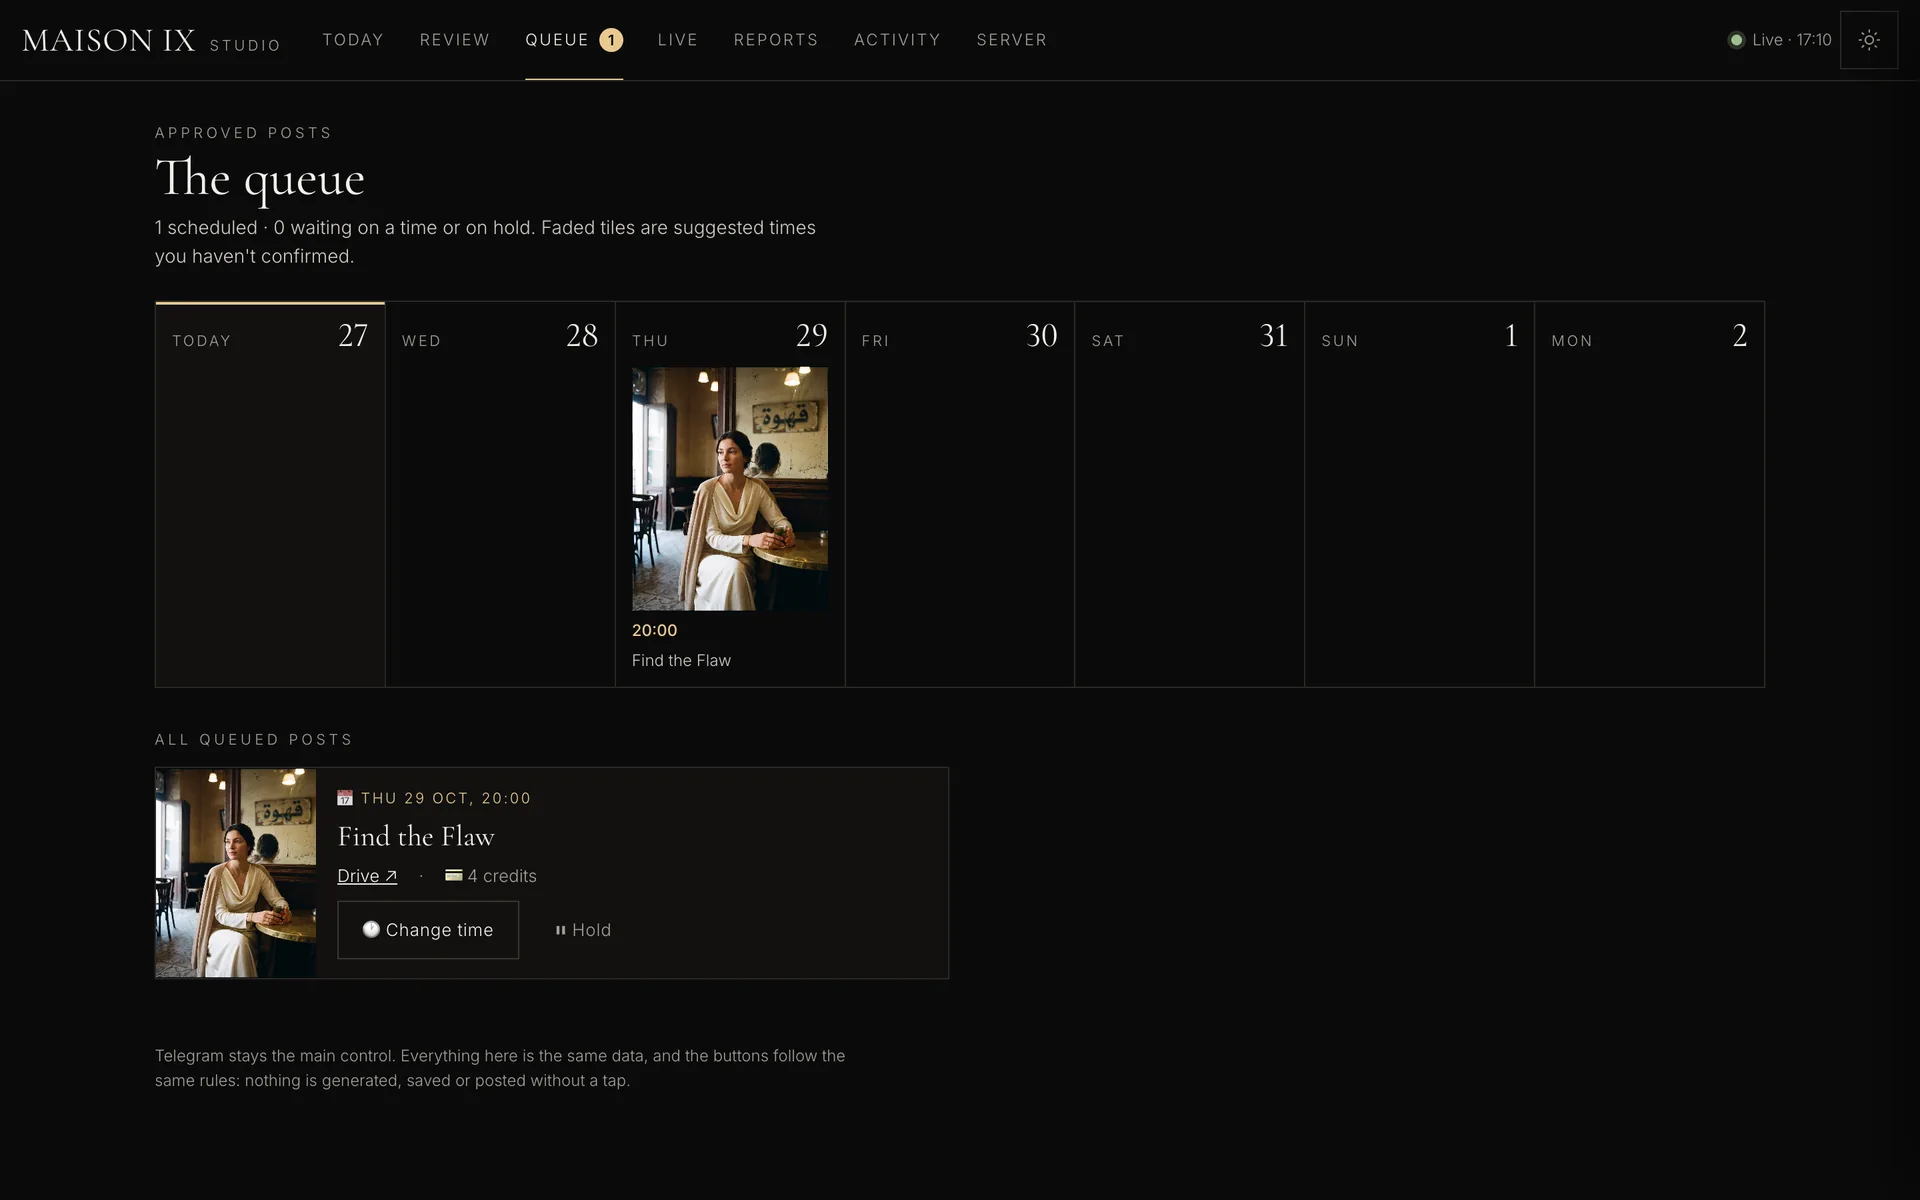
Task: Click the Find the Flaw title in queued posts
Action: tap(416, 836)
